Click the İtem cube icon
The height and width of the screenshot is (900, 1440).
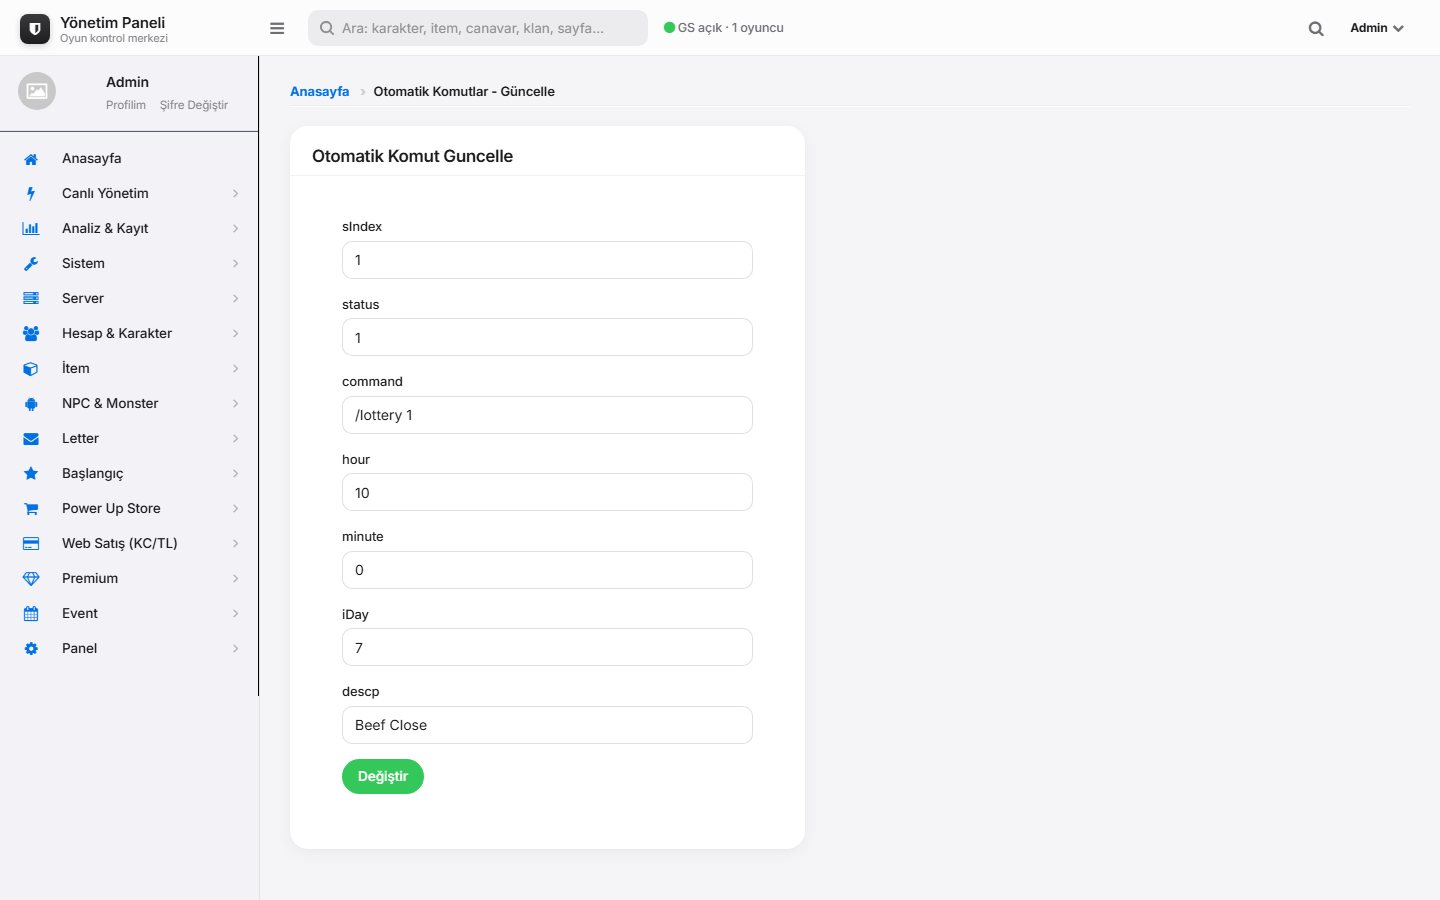[31, 369]
